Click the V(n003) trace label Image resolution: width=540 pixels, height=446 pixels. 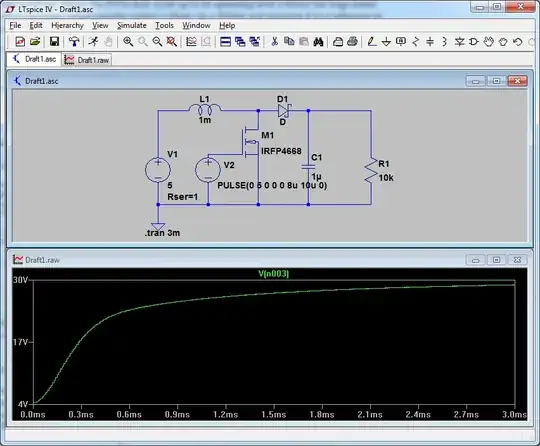coord(274,274)
